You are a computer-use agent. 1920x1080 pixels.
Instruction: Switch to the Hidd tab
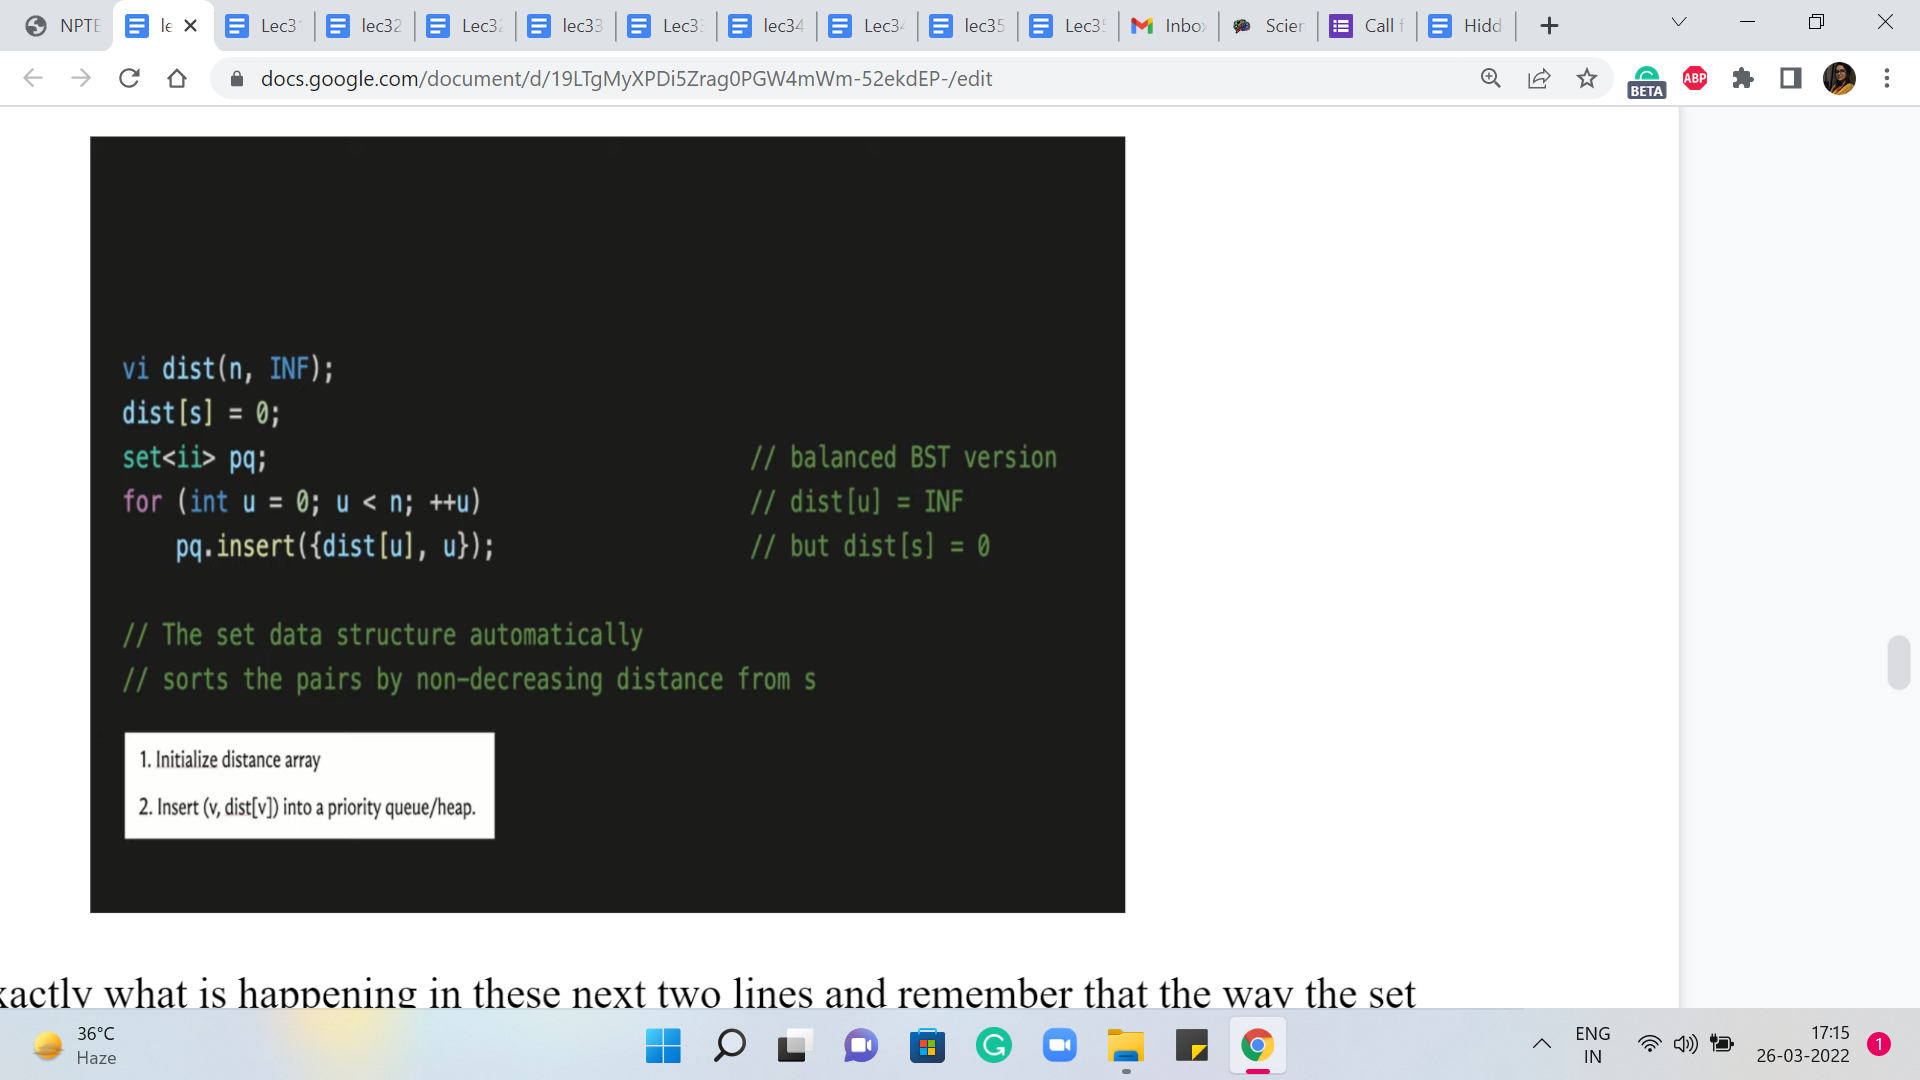[x=1466, y=26]
